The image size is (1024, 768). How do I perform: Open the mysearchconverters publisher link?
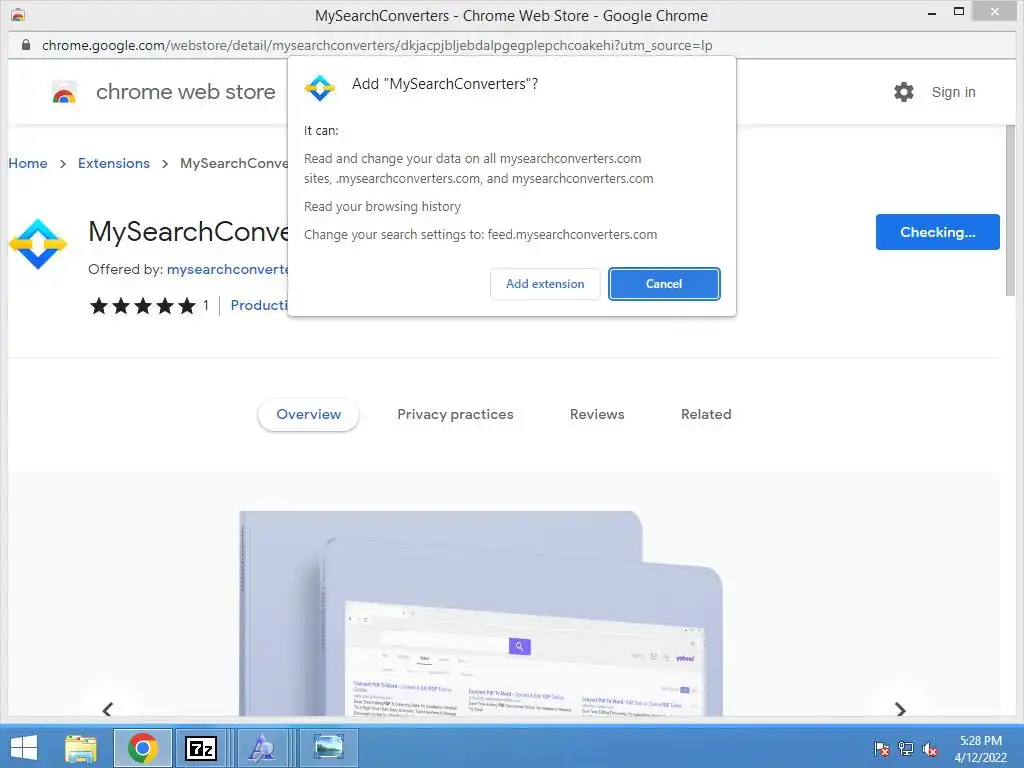[x=227, y=269]
